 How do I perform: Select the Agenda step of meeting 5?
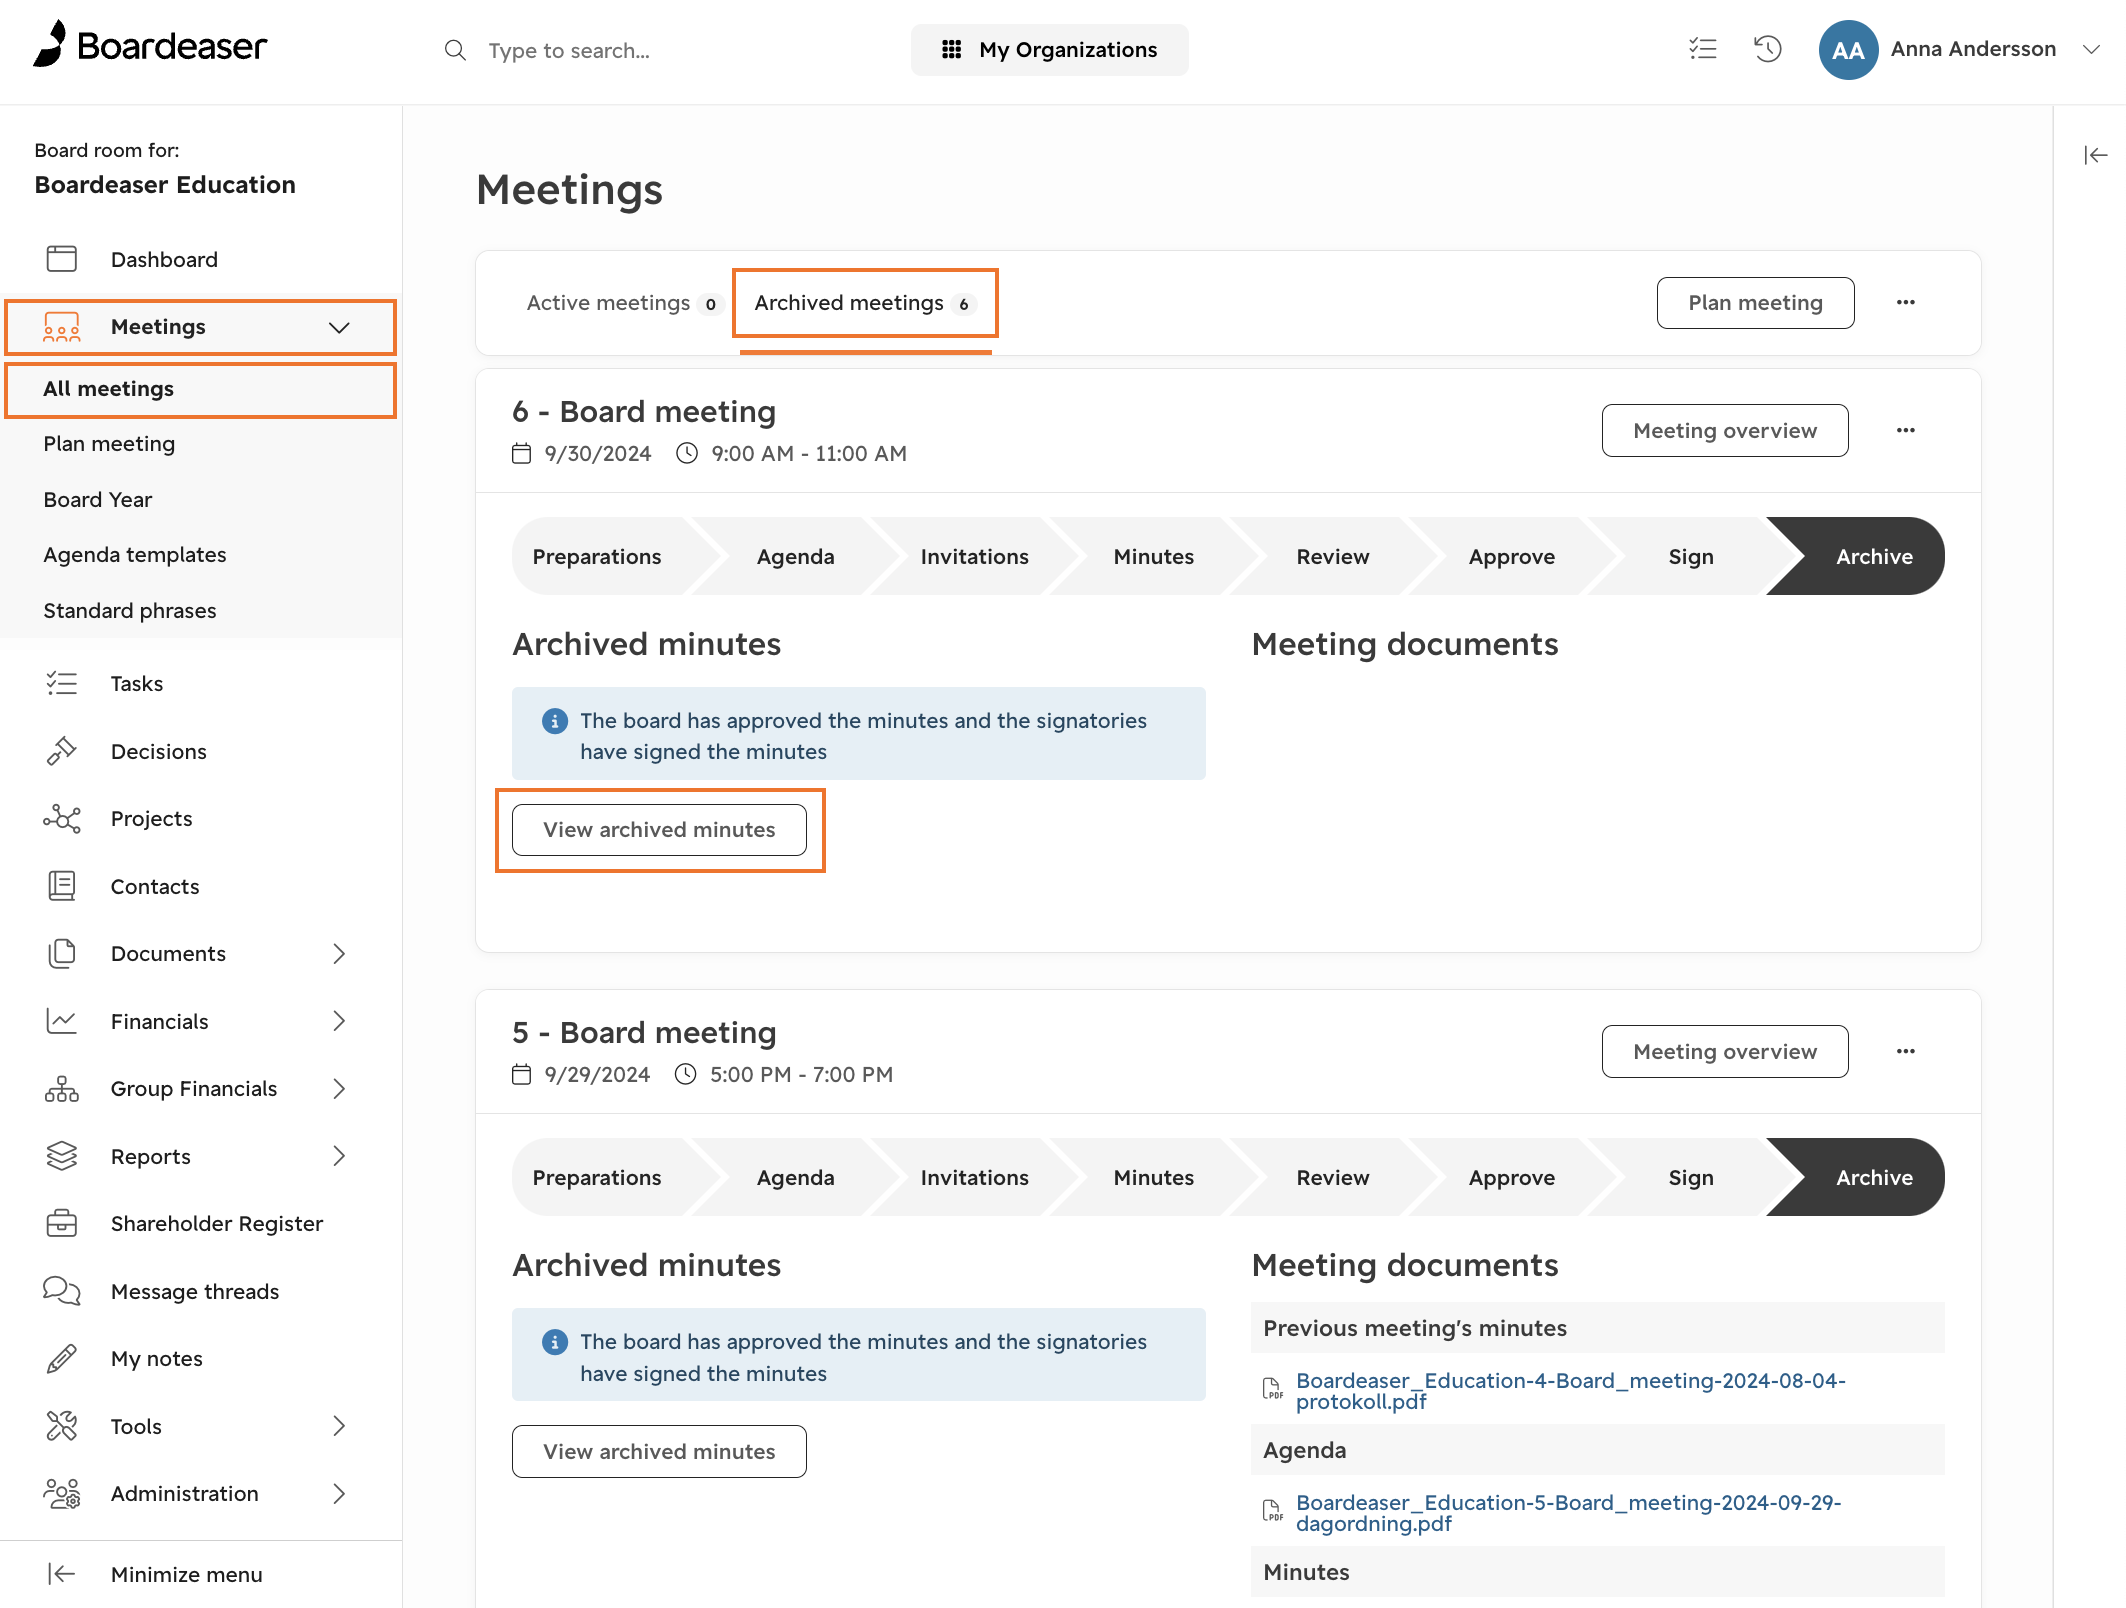[795, 1177]
